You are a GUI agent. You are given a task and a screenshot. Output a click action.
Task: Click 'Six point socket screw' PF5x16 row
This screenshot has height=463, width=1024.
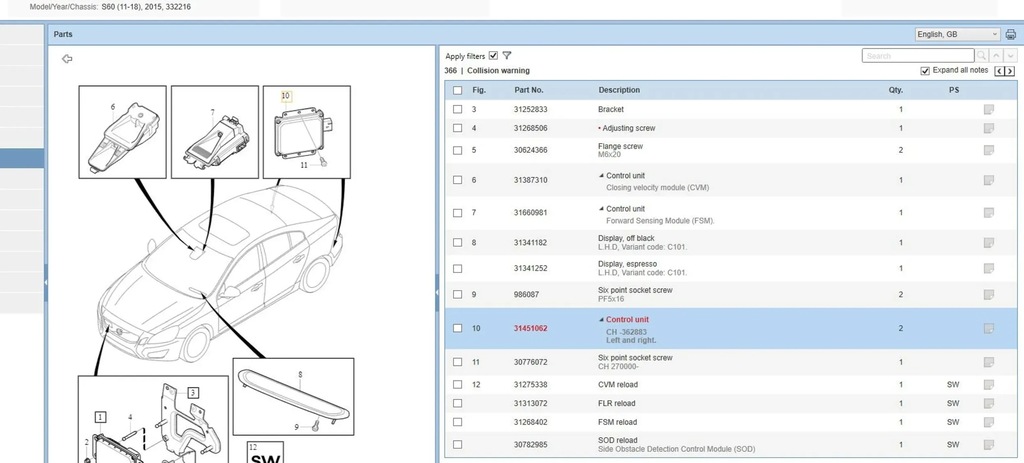(x=730, y=295)
